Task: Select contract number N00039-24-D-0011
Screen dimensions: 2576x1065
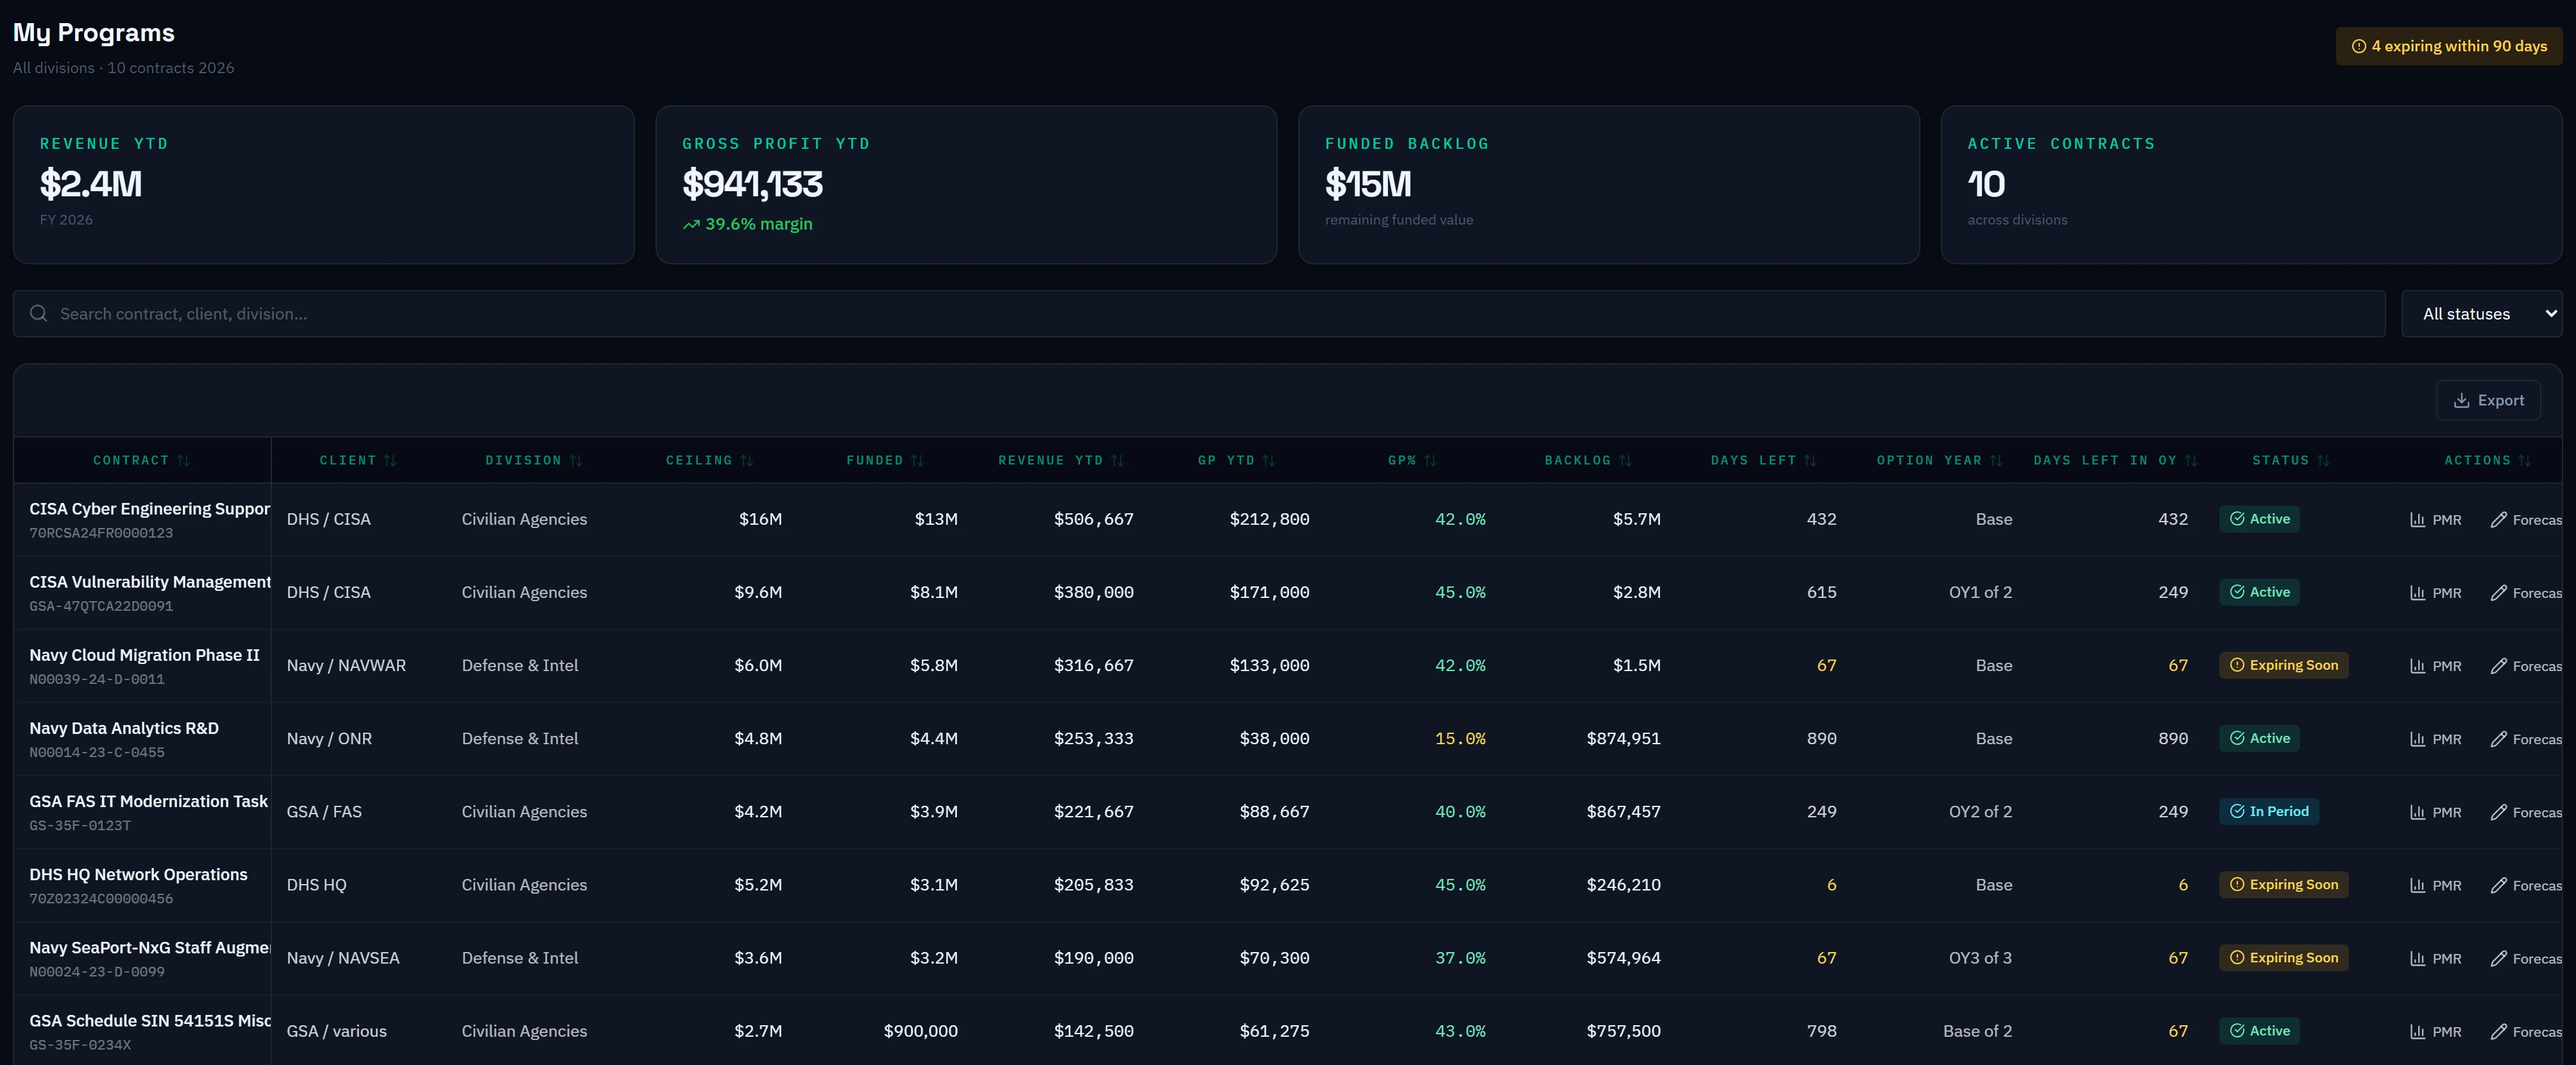Action: coord(97,679)
